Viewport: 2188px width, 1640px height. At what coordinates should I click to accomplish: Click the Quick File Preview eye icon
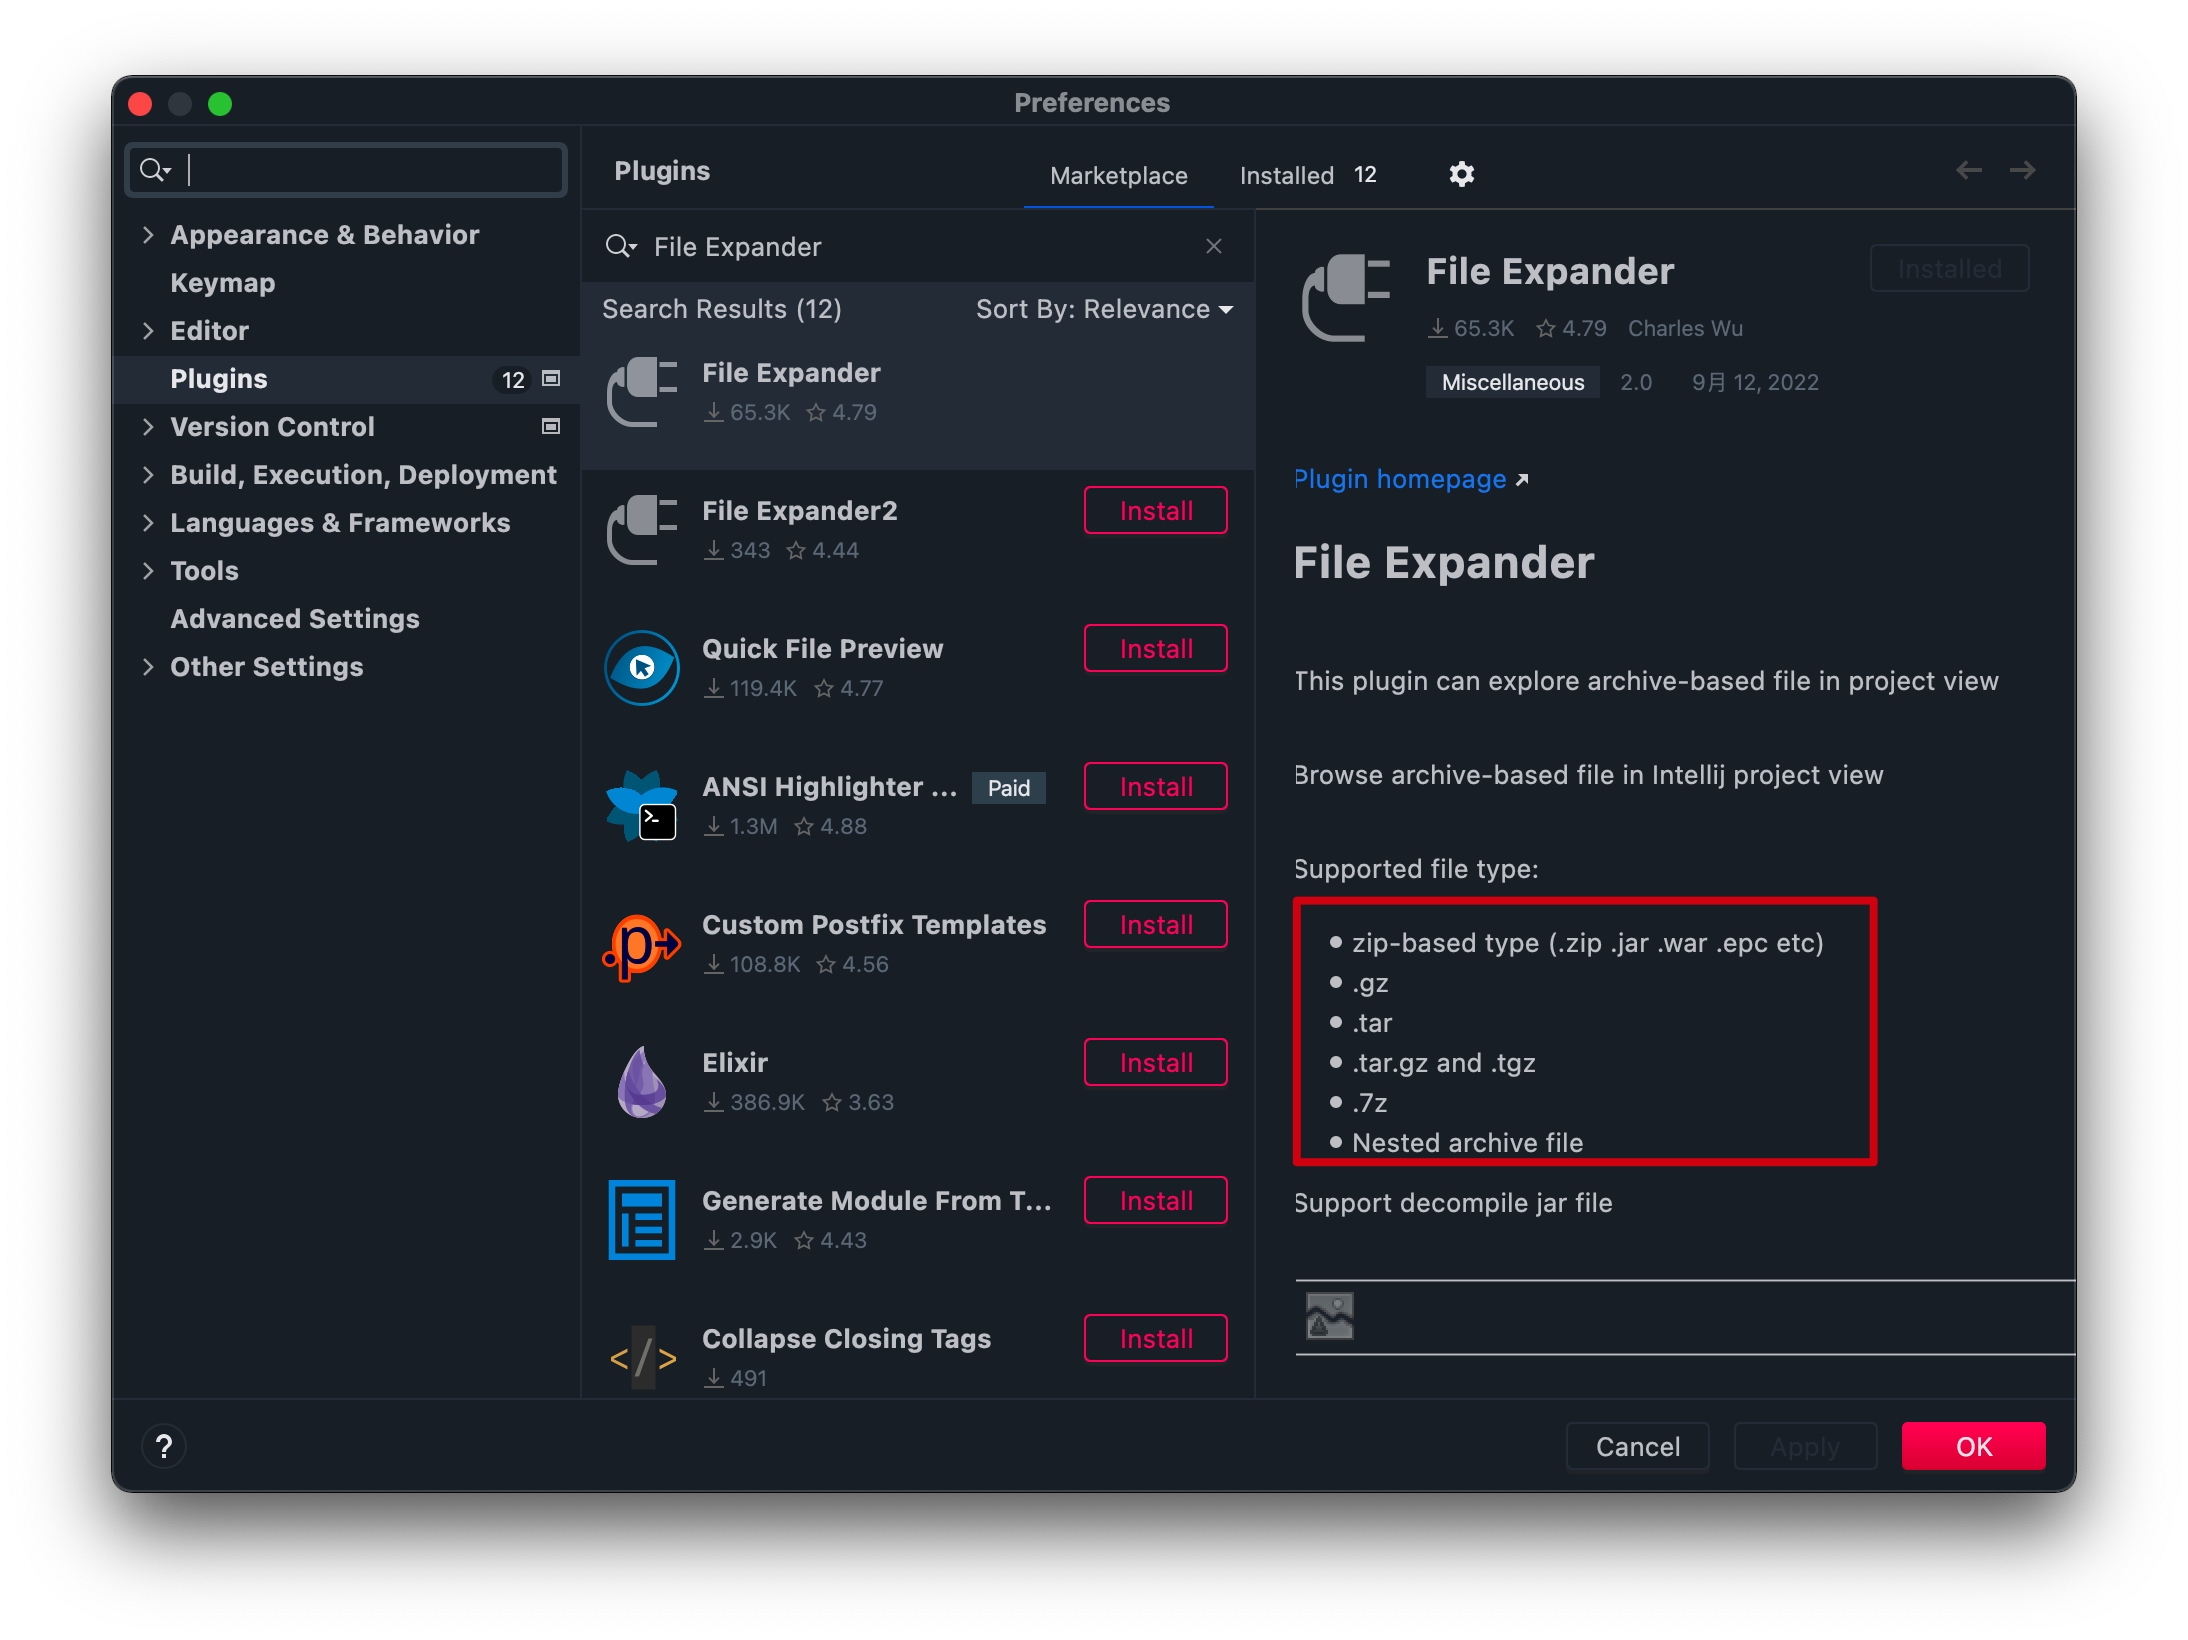point(642,667)
